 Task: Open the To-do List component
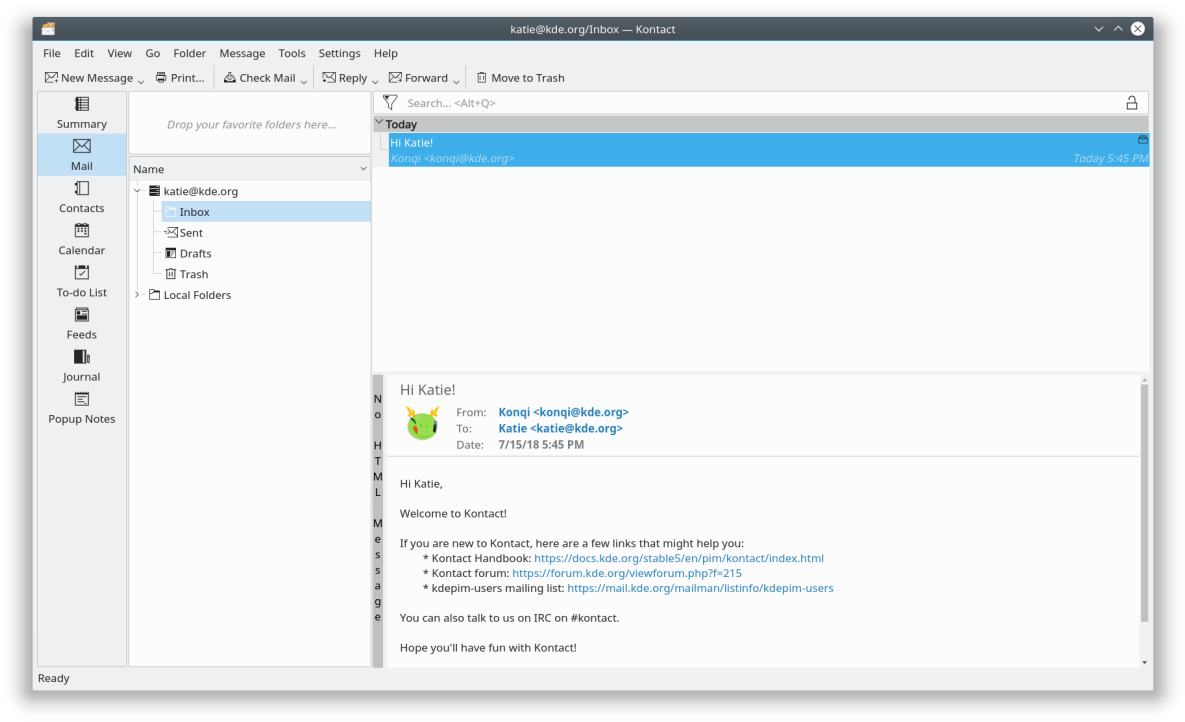point(82,281)
